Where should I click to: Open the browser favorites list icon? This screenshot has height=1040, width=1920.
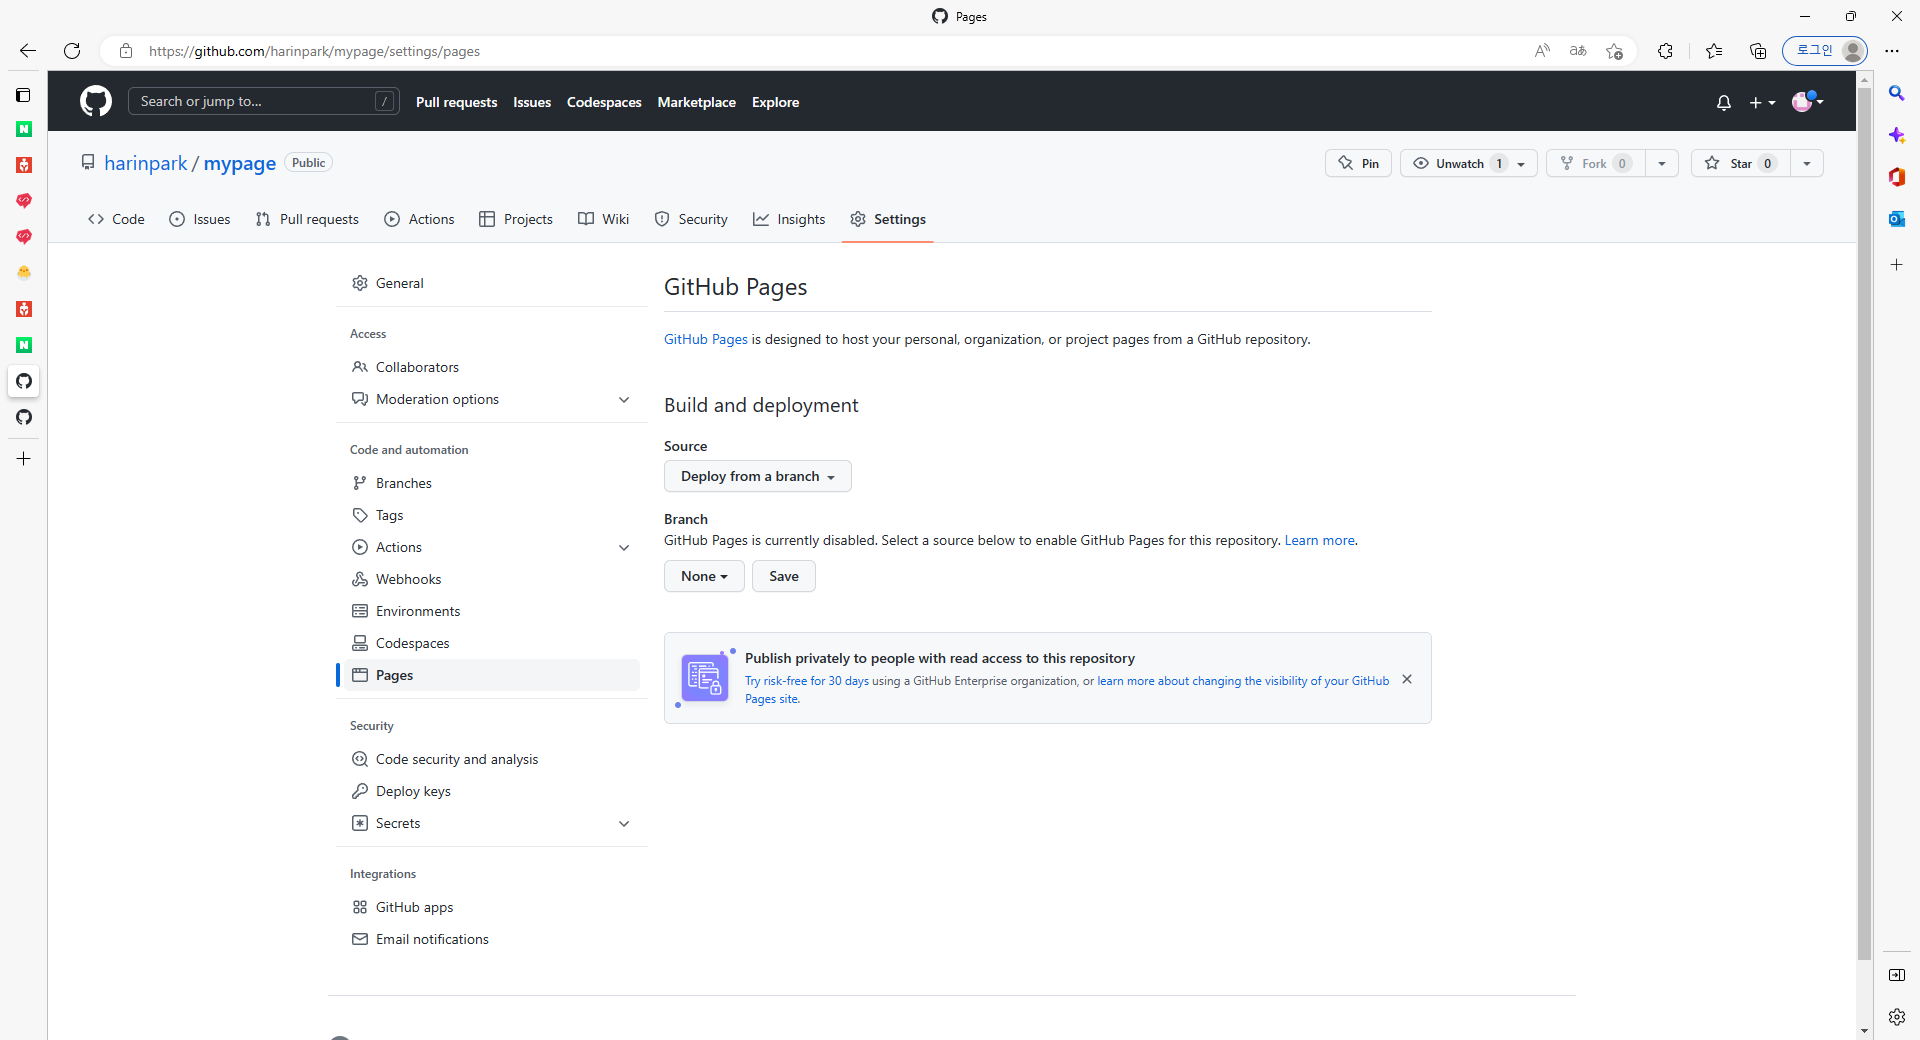[x=1714, y=51]
